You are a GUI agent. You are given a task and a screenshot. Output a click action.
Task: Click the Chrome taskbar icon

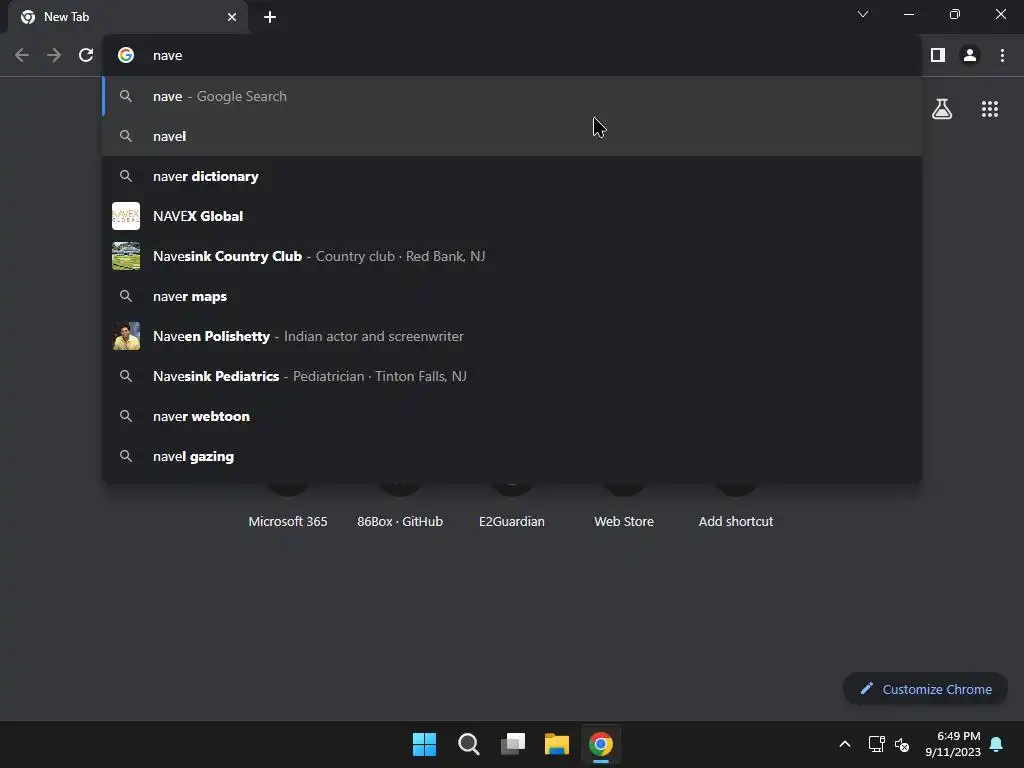[x=601, y=744]
